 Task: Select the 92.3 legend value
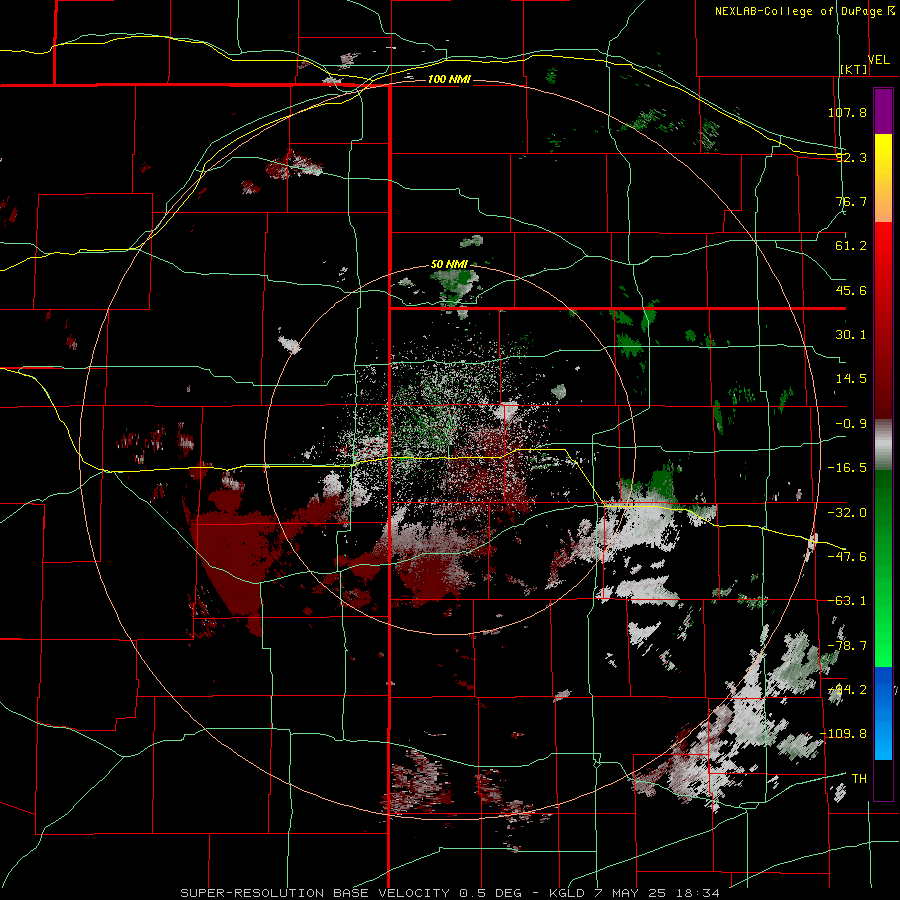click(851, 157)
